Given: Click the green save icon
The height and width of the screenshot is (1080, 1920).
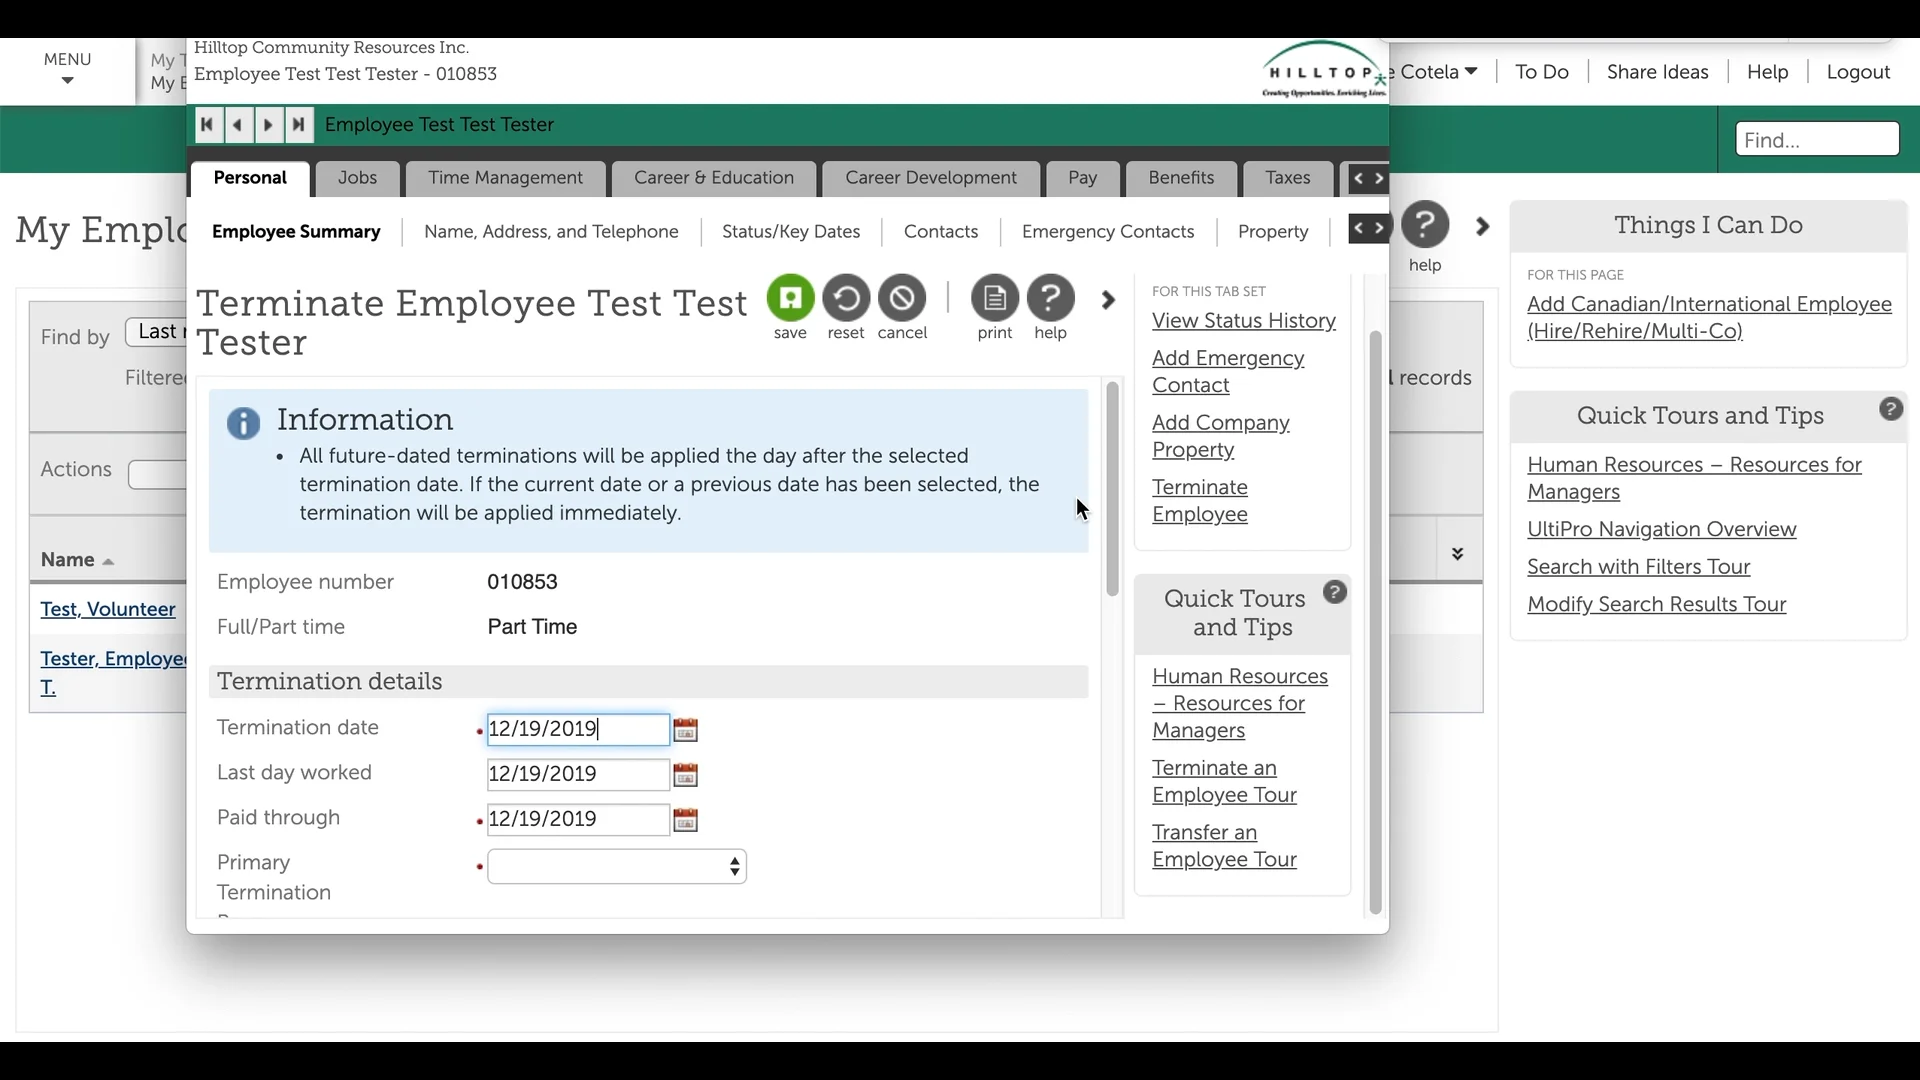Looking at the screenshot, I should tap(790, 298).
